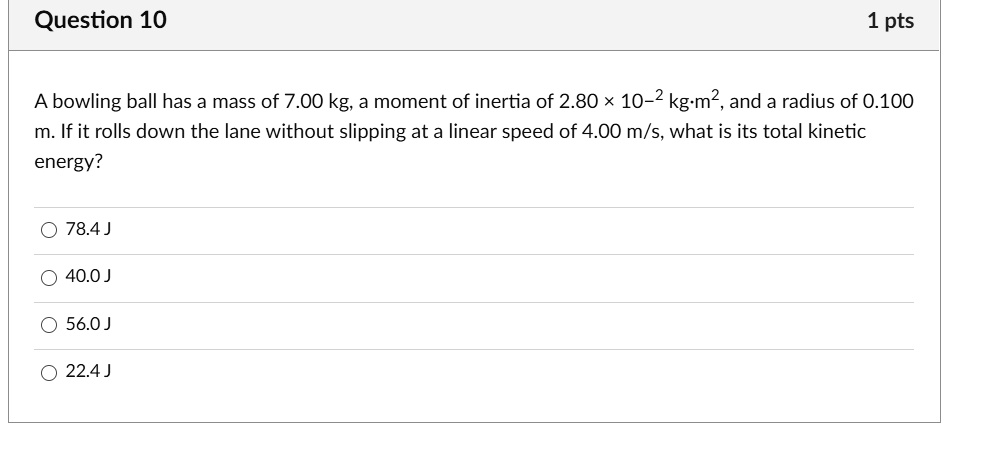Click the "78.4 J" answer label text
Screen dimensions: 997x469
[88, 229]
